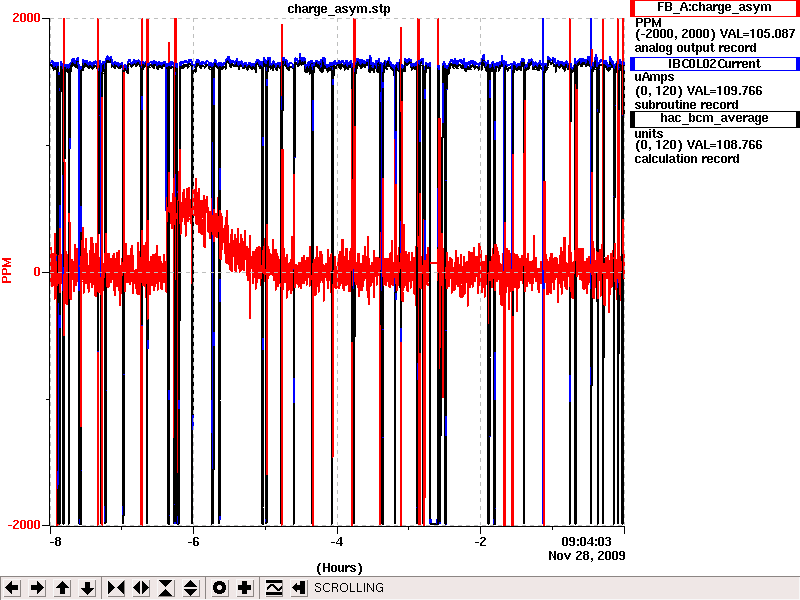Image resolution: width=800 pixels, height=600 pixels.
Task: Click the (-2000, 2000) VAL=105.087 readout
Action: (715, 34)
